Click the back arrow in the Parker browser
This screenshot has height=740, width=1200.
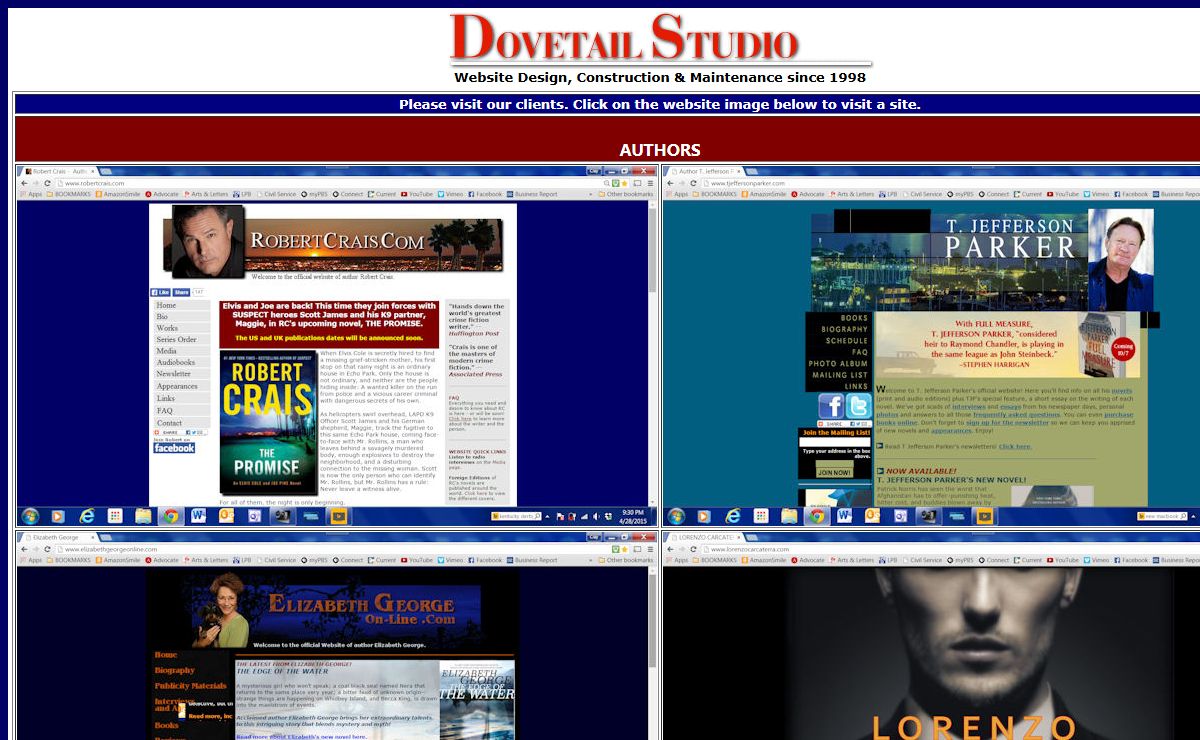670,183
